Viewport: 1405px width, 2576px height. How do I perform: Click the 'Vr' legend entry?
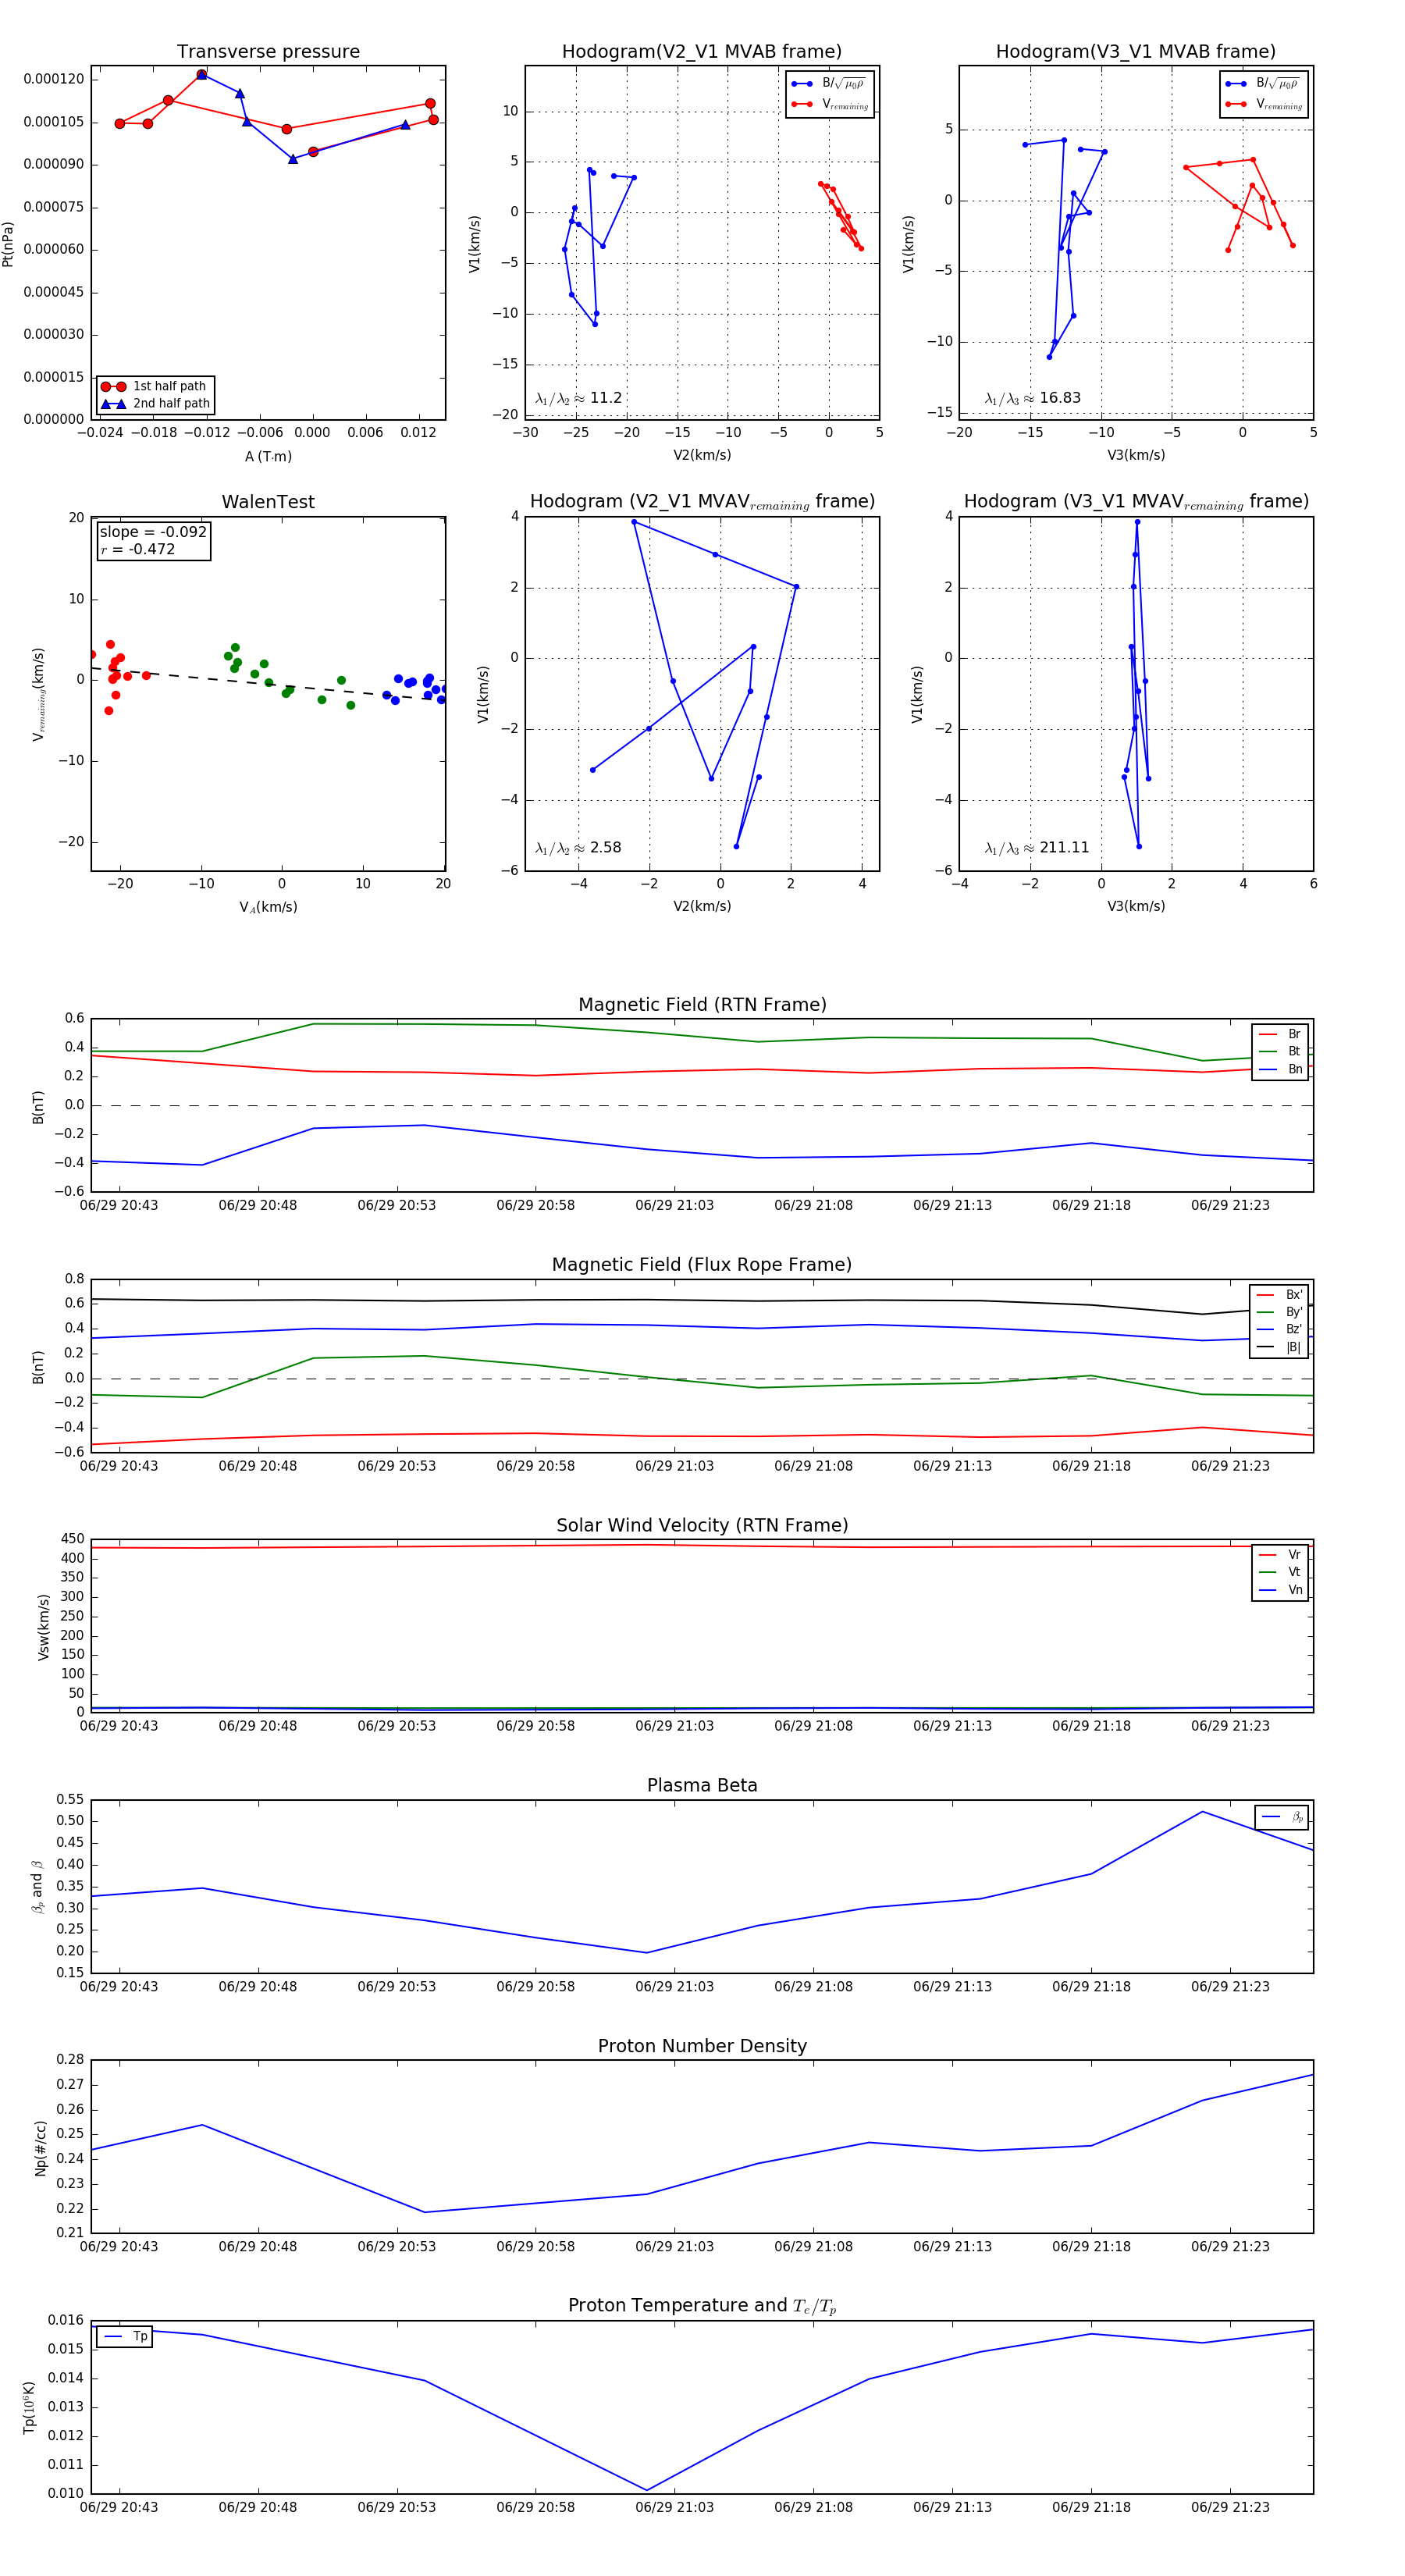pos(1280,1555)
